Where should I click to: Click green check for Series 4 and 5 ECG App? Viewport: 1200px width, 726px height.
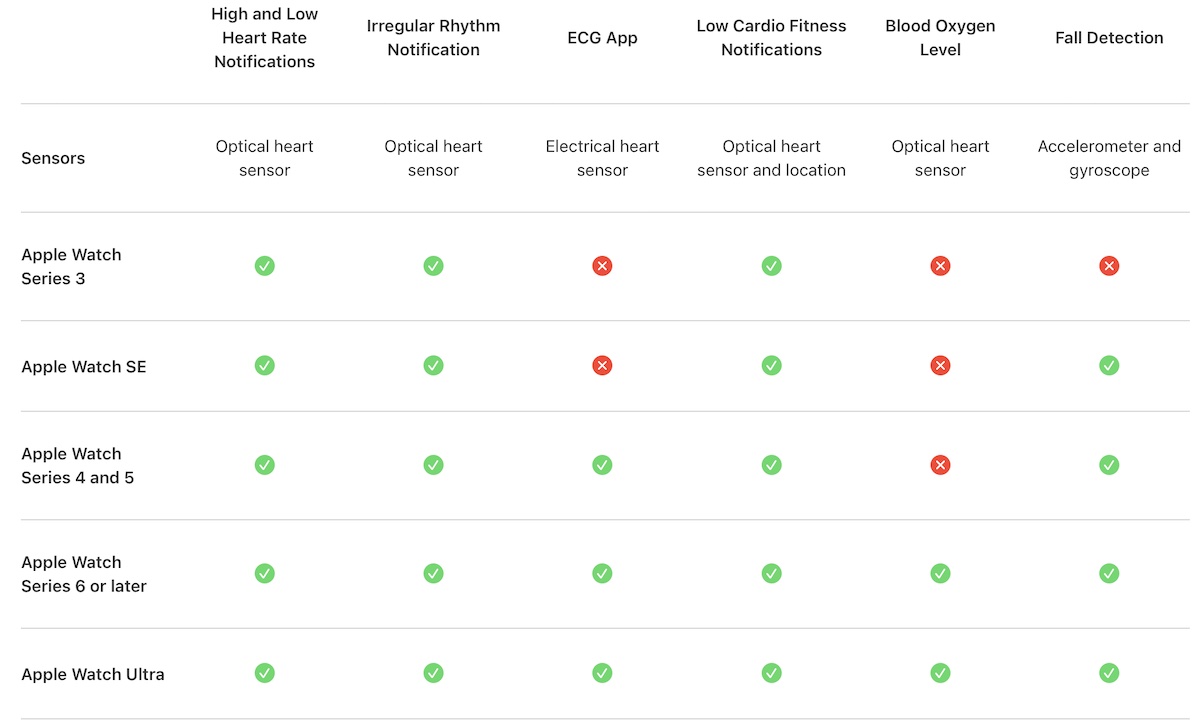click(602, 465)
